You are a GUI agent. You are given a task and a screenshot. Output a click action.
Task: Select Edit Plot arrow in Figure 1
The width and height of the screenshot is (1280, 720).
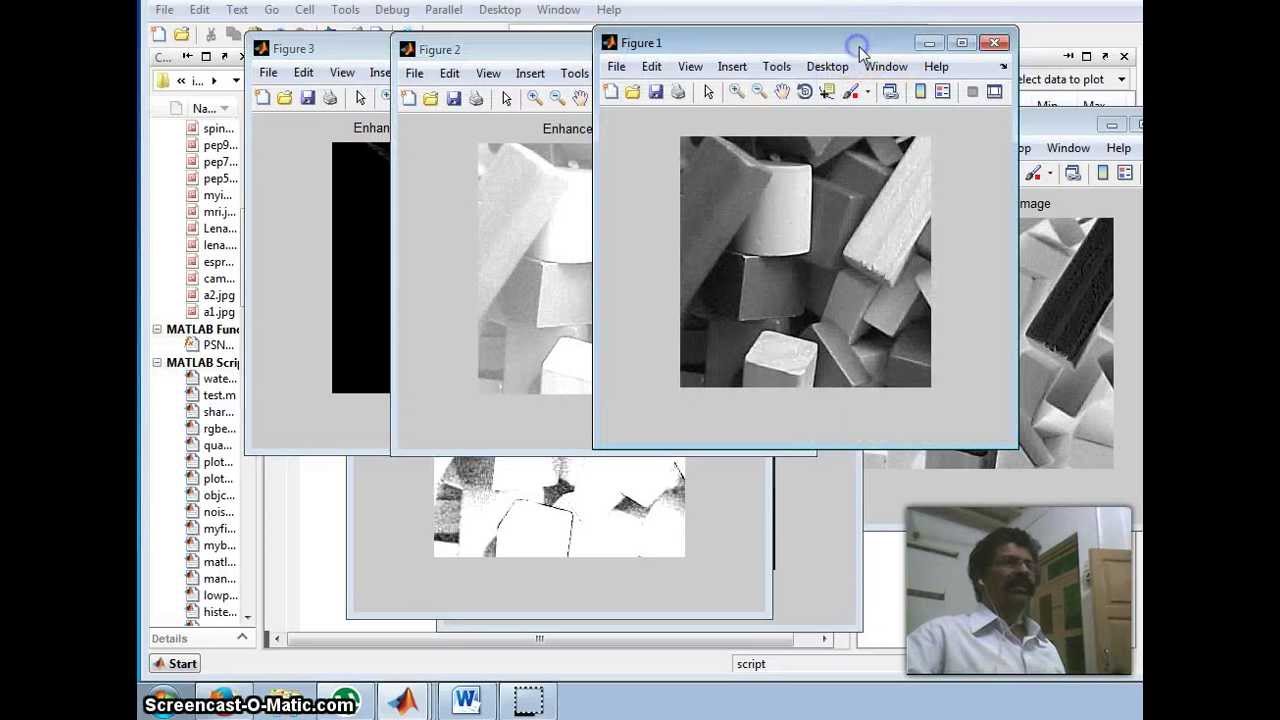point(709,92)
